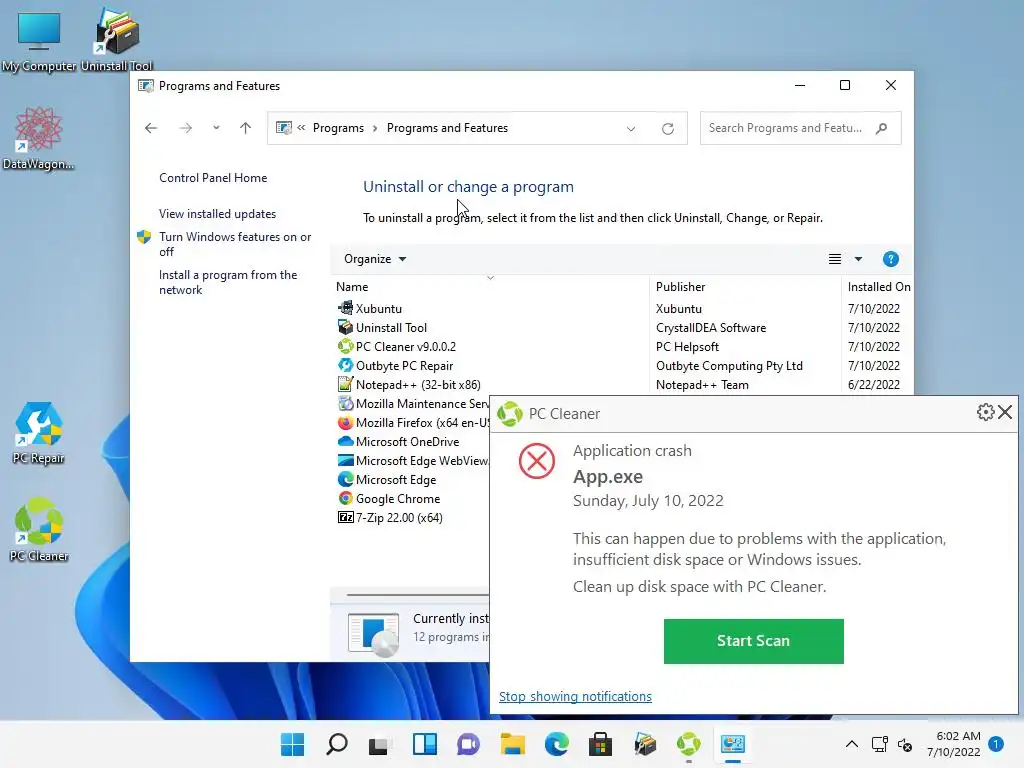Close the PC Cleaner notification popup
1024x768 pixels.
(1005, 412)
